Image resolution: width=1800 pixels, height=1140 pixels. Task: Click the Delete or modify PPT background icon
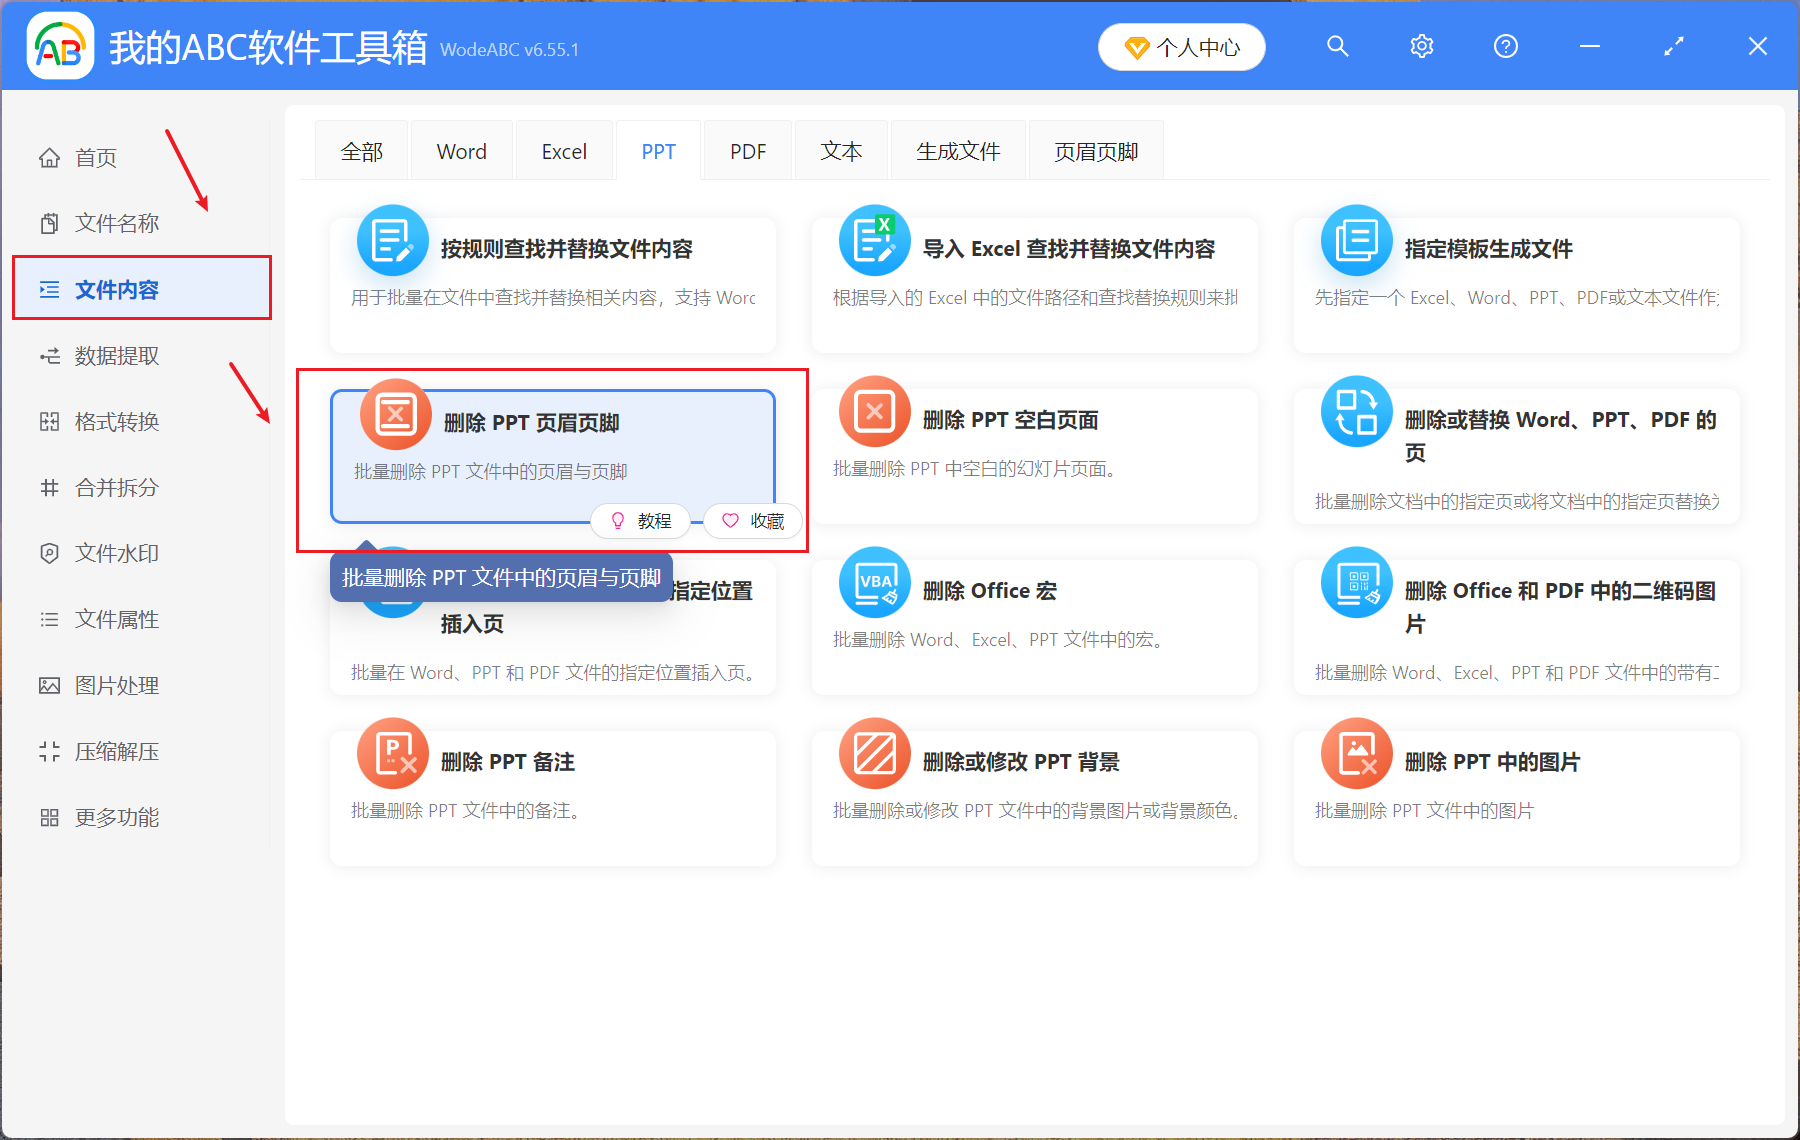[874, 754]
